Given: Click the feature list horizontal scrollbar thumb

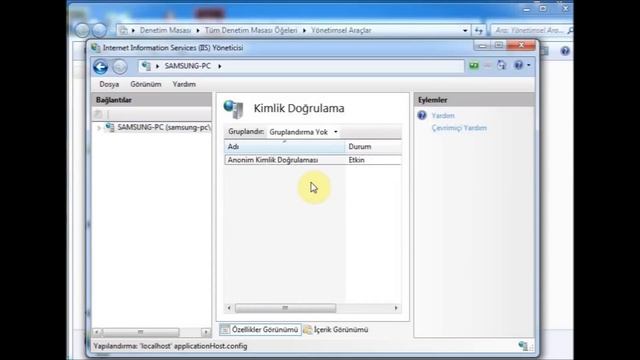Looking at the screenshot, I should point(285,308).
